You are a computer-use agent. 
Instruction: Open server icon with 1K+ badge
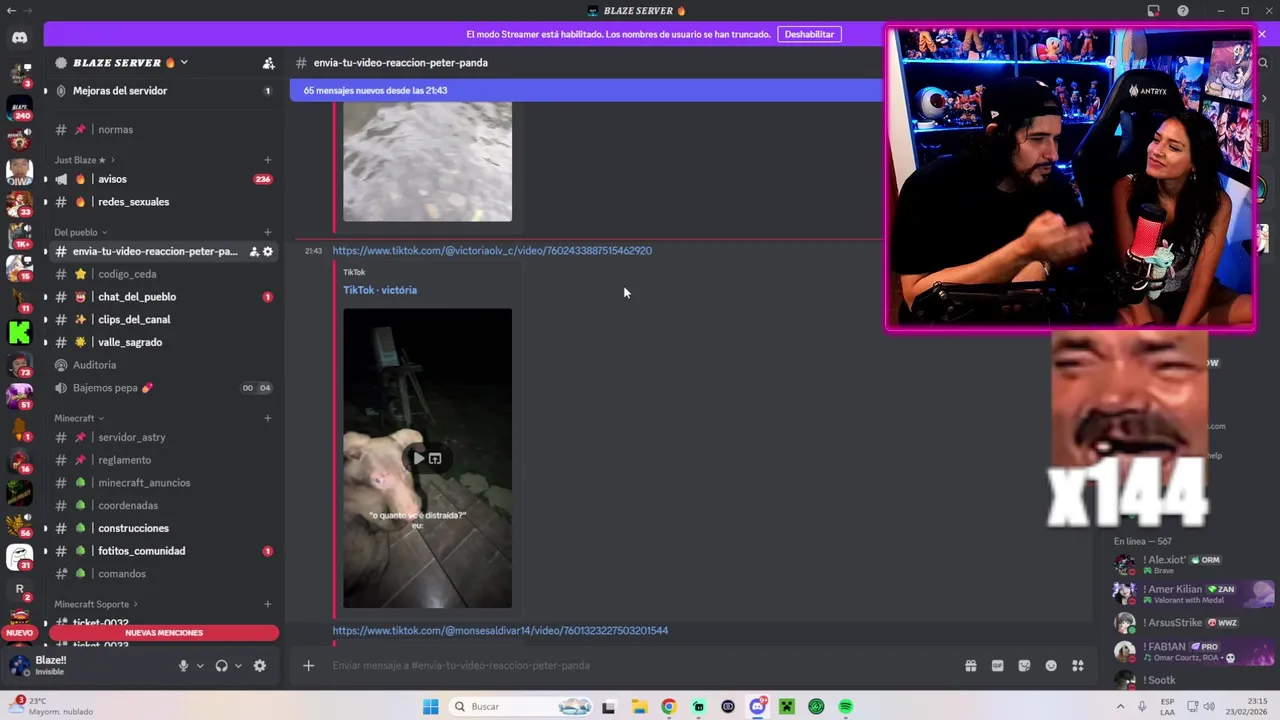click(x=19, y=236)
